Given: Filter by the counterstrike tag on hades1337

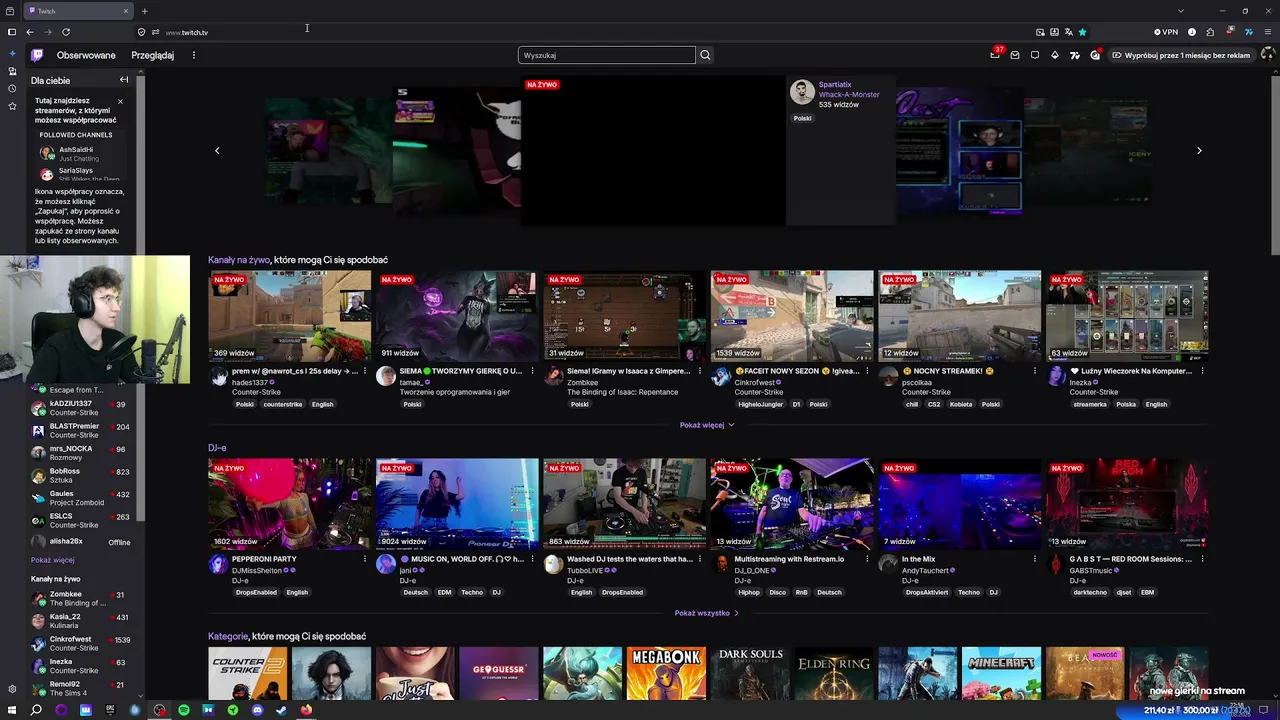Looking at the screenshot, I should pos(283,404).
